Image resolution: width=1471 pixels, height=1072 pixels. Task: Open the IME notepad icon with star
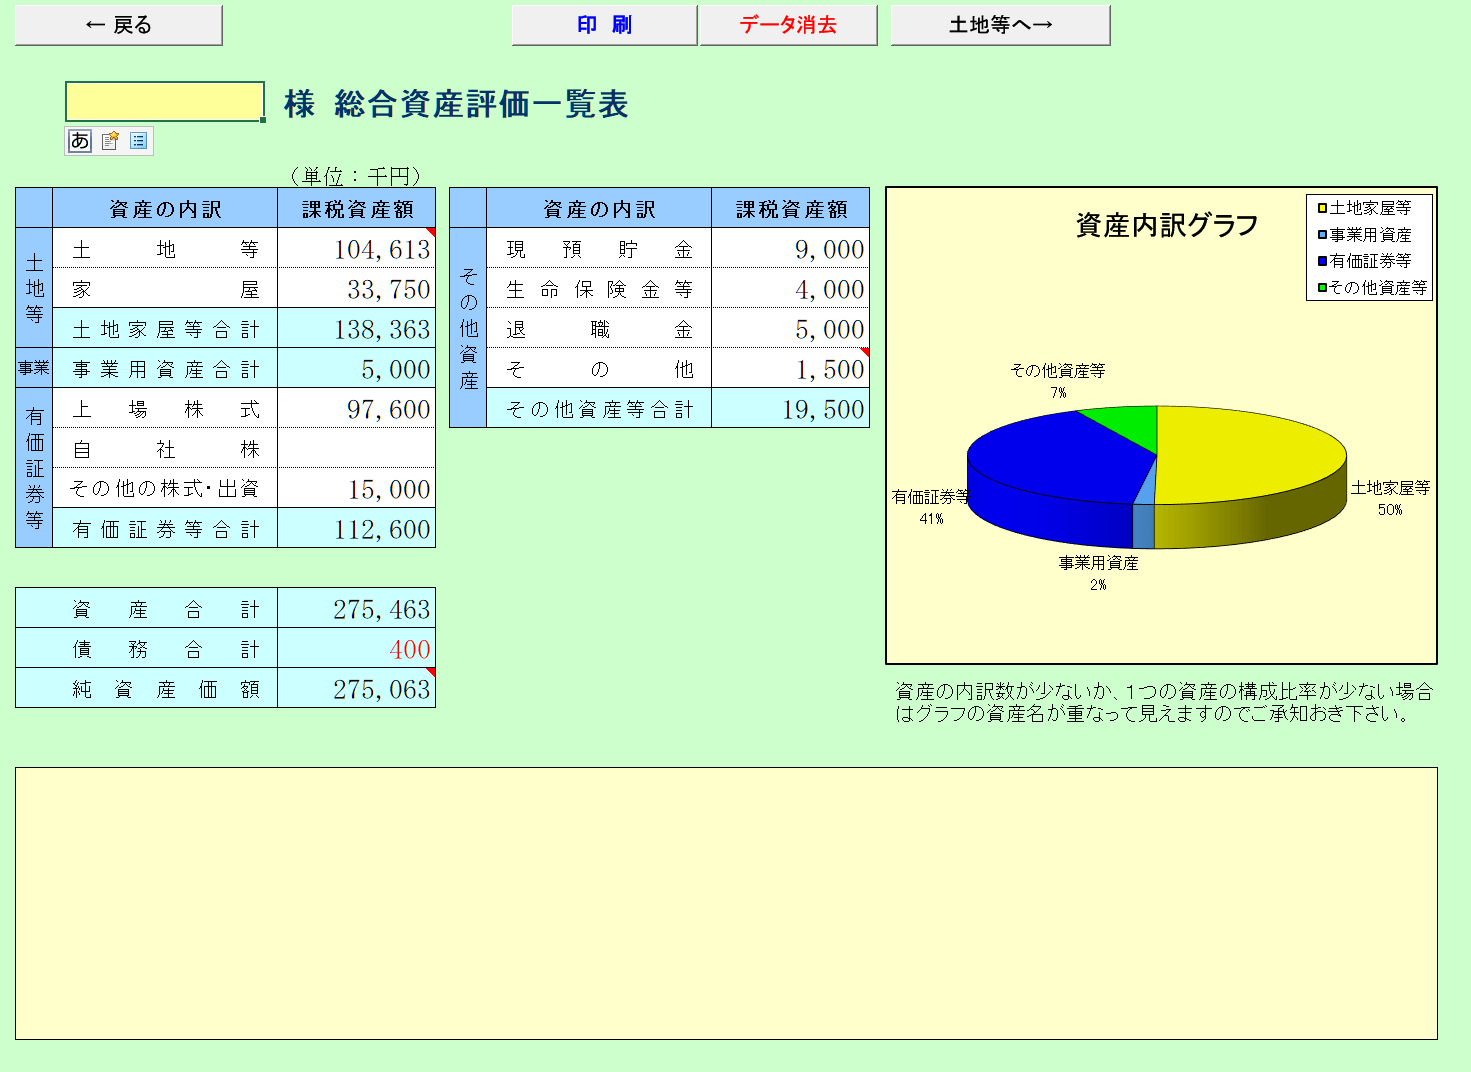(110, 141)
